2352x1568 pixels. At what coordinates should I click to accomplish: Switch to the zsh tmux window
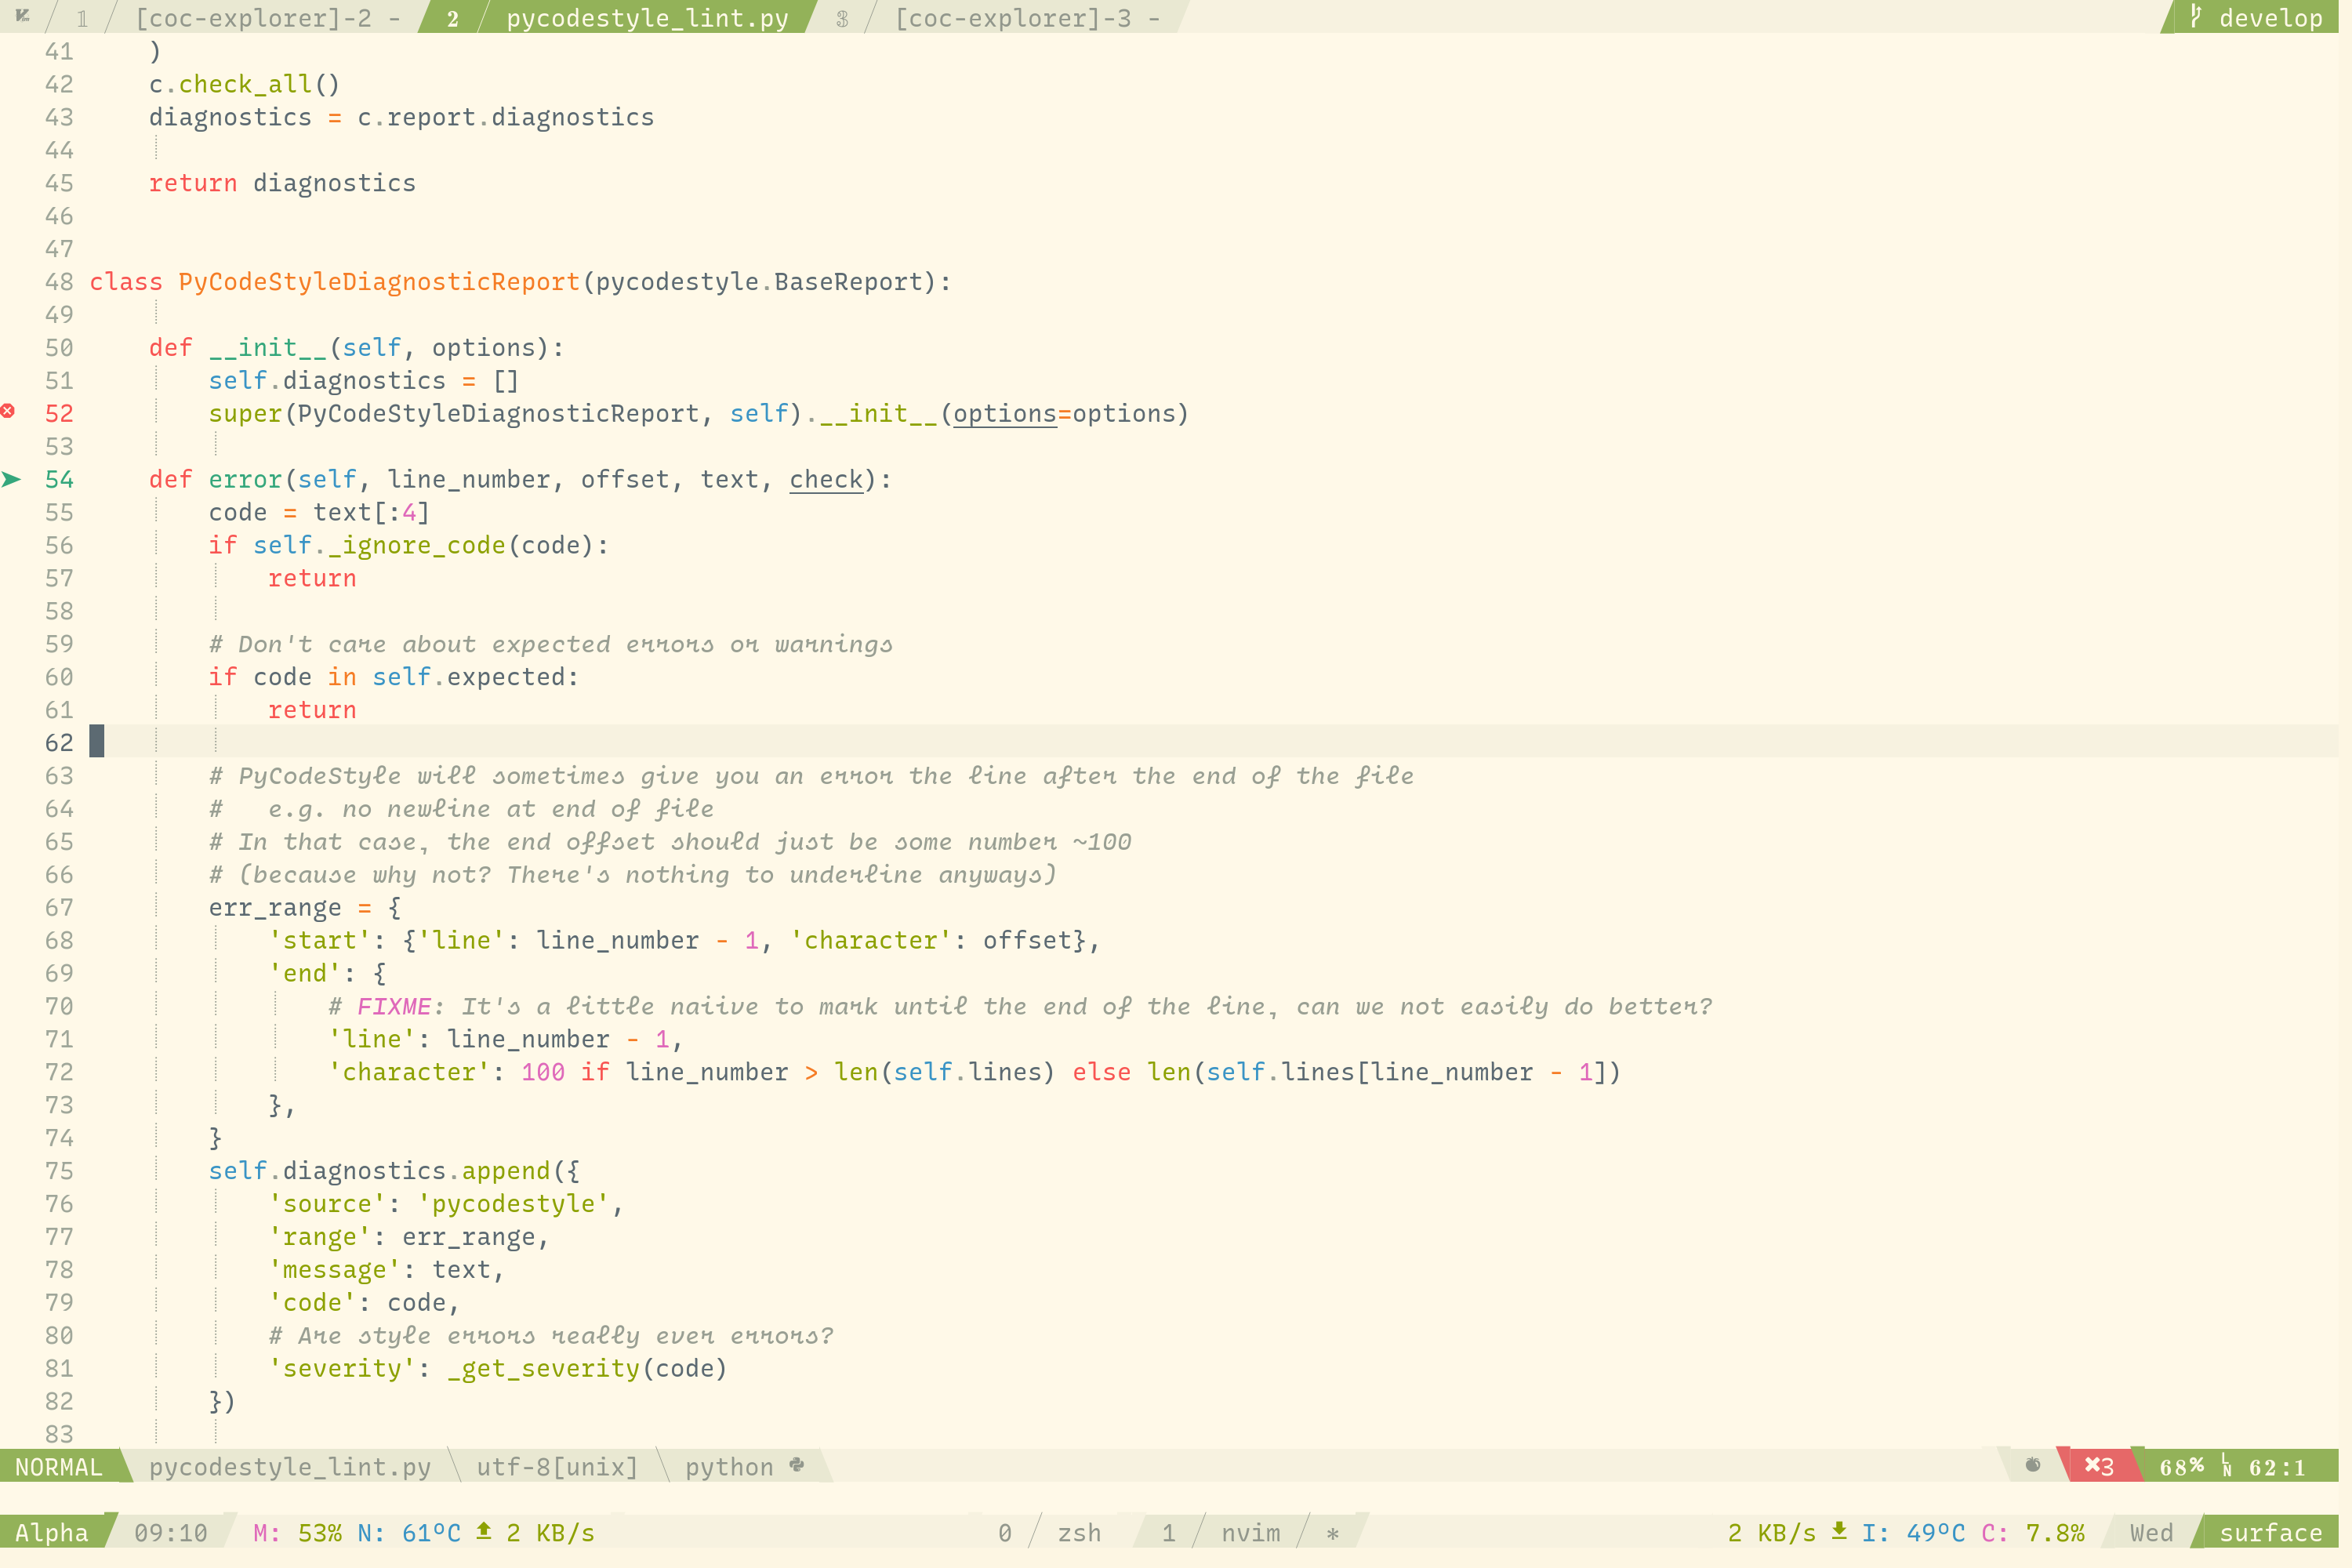click(1079, 1533)
